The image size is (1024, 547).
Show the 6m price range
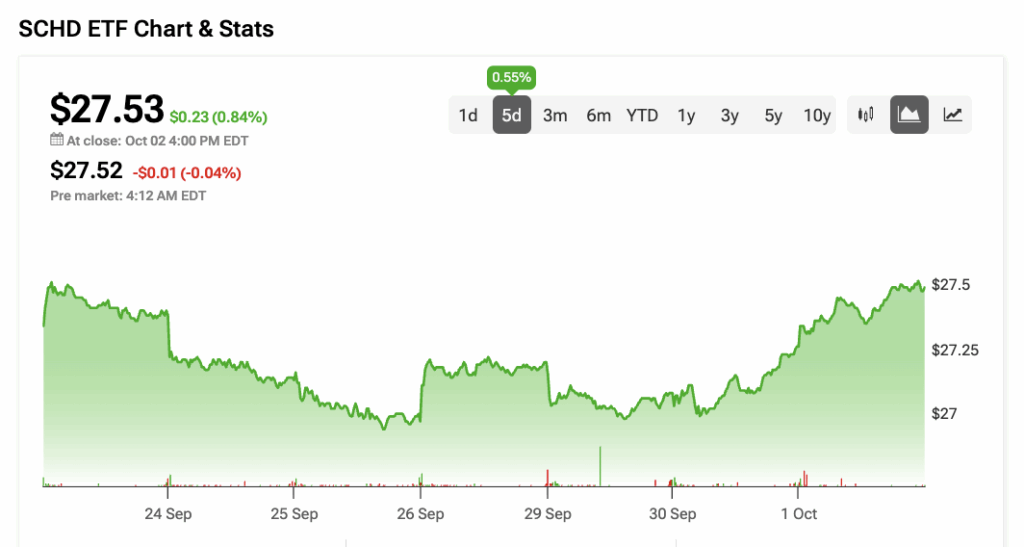598,115
